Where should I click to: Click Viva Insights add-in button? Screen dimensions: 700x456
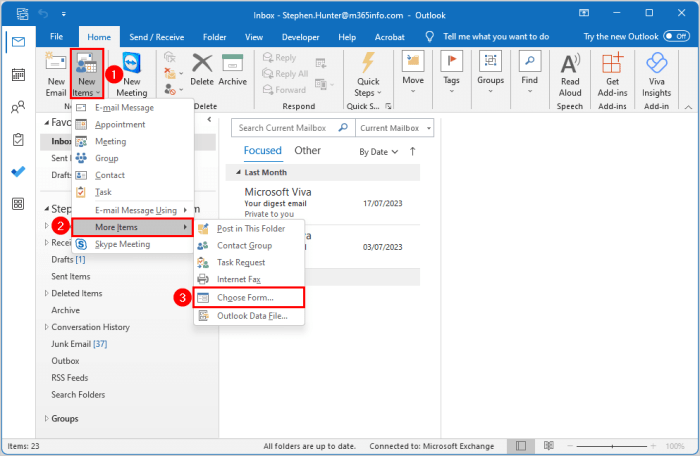[x=656, y=75]
